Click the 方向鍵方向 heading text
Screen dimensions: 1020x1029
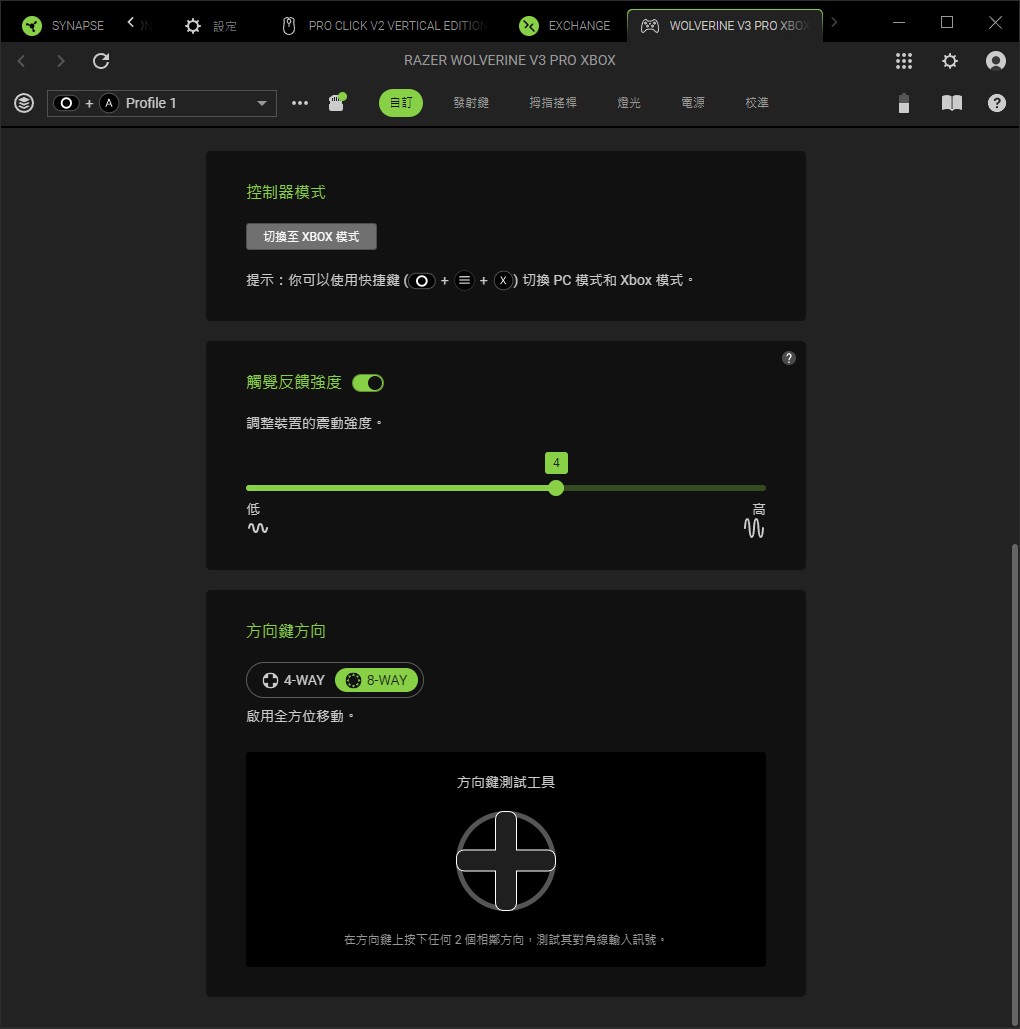pyautogui.click(x=286, y=631)
